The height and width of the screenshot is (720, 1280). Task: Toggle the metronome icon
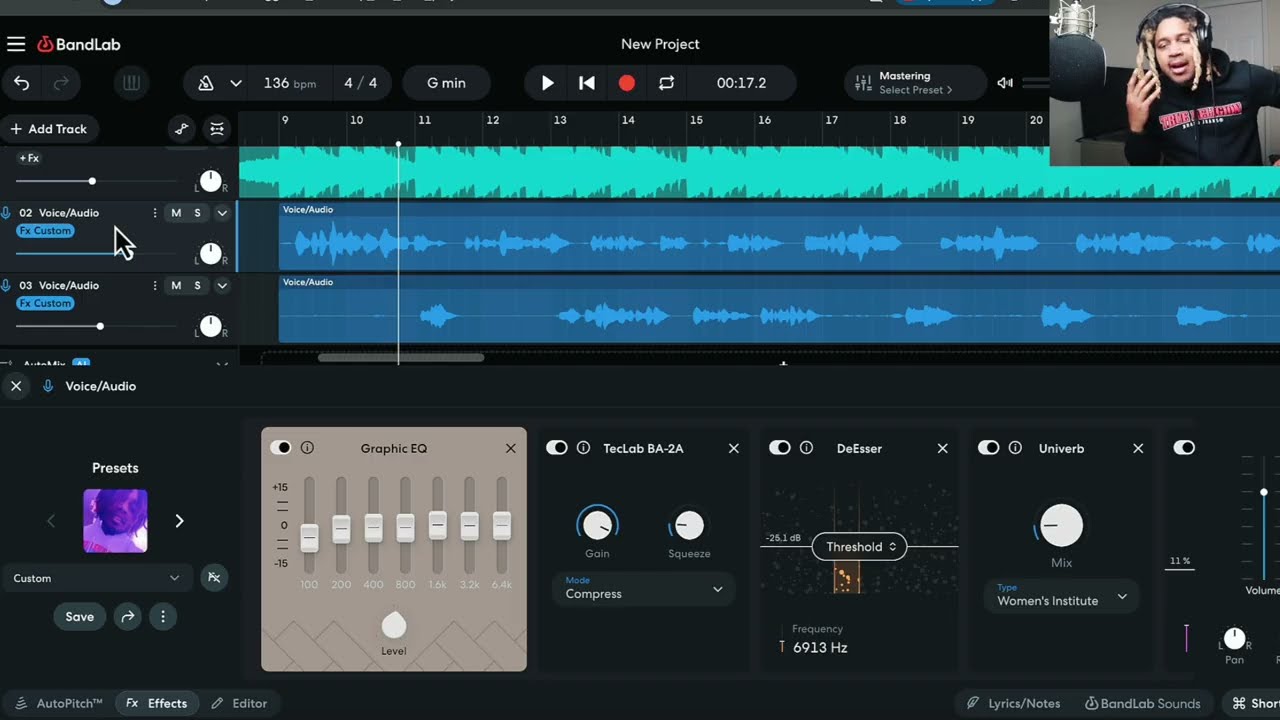pos(206,83)
